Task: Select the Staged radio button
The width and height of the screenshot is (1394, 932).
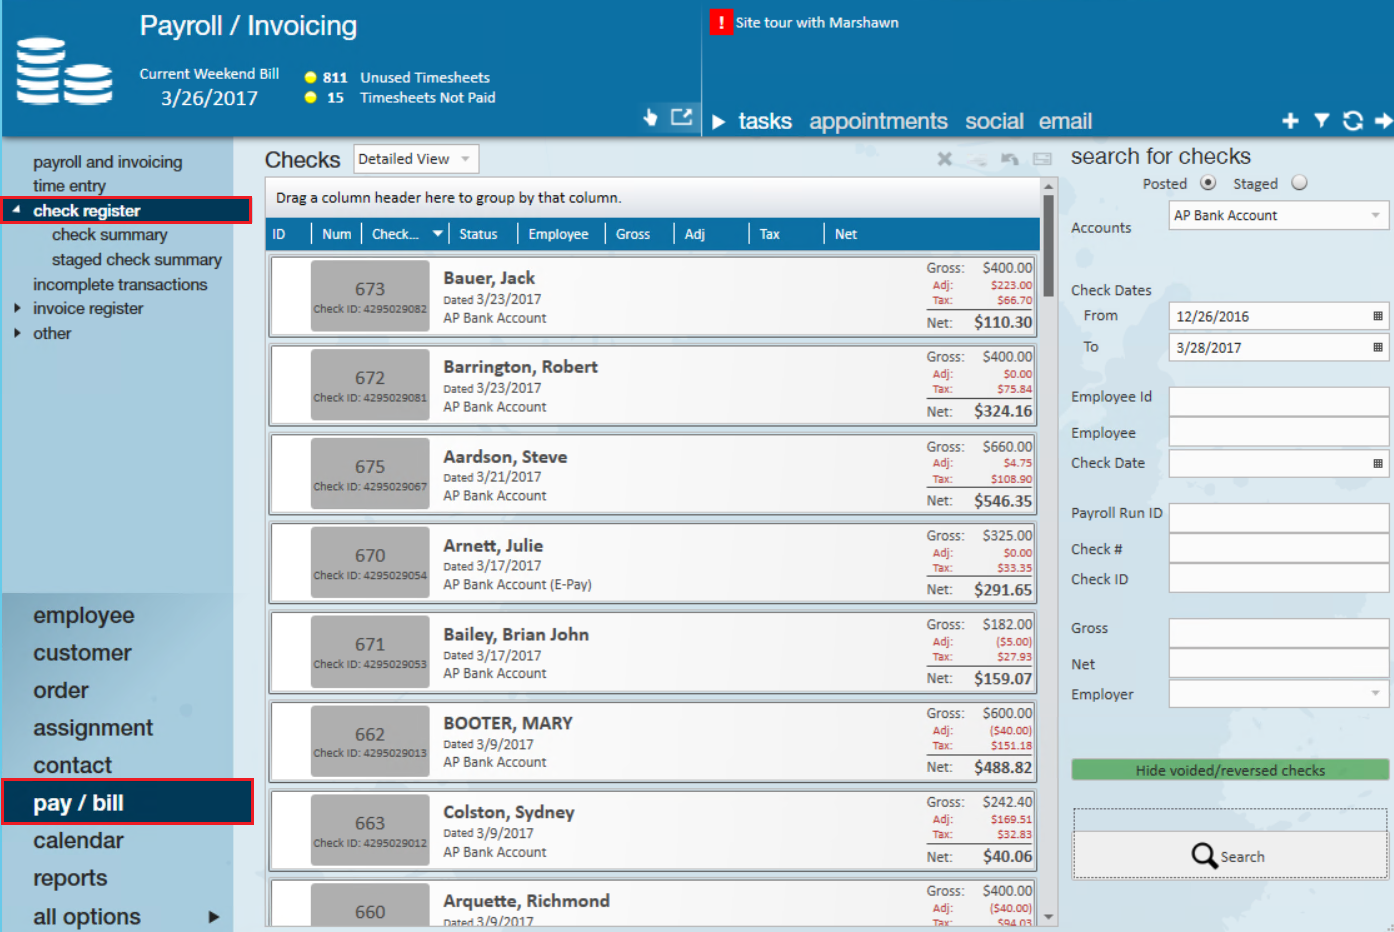Action: 1299,183
